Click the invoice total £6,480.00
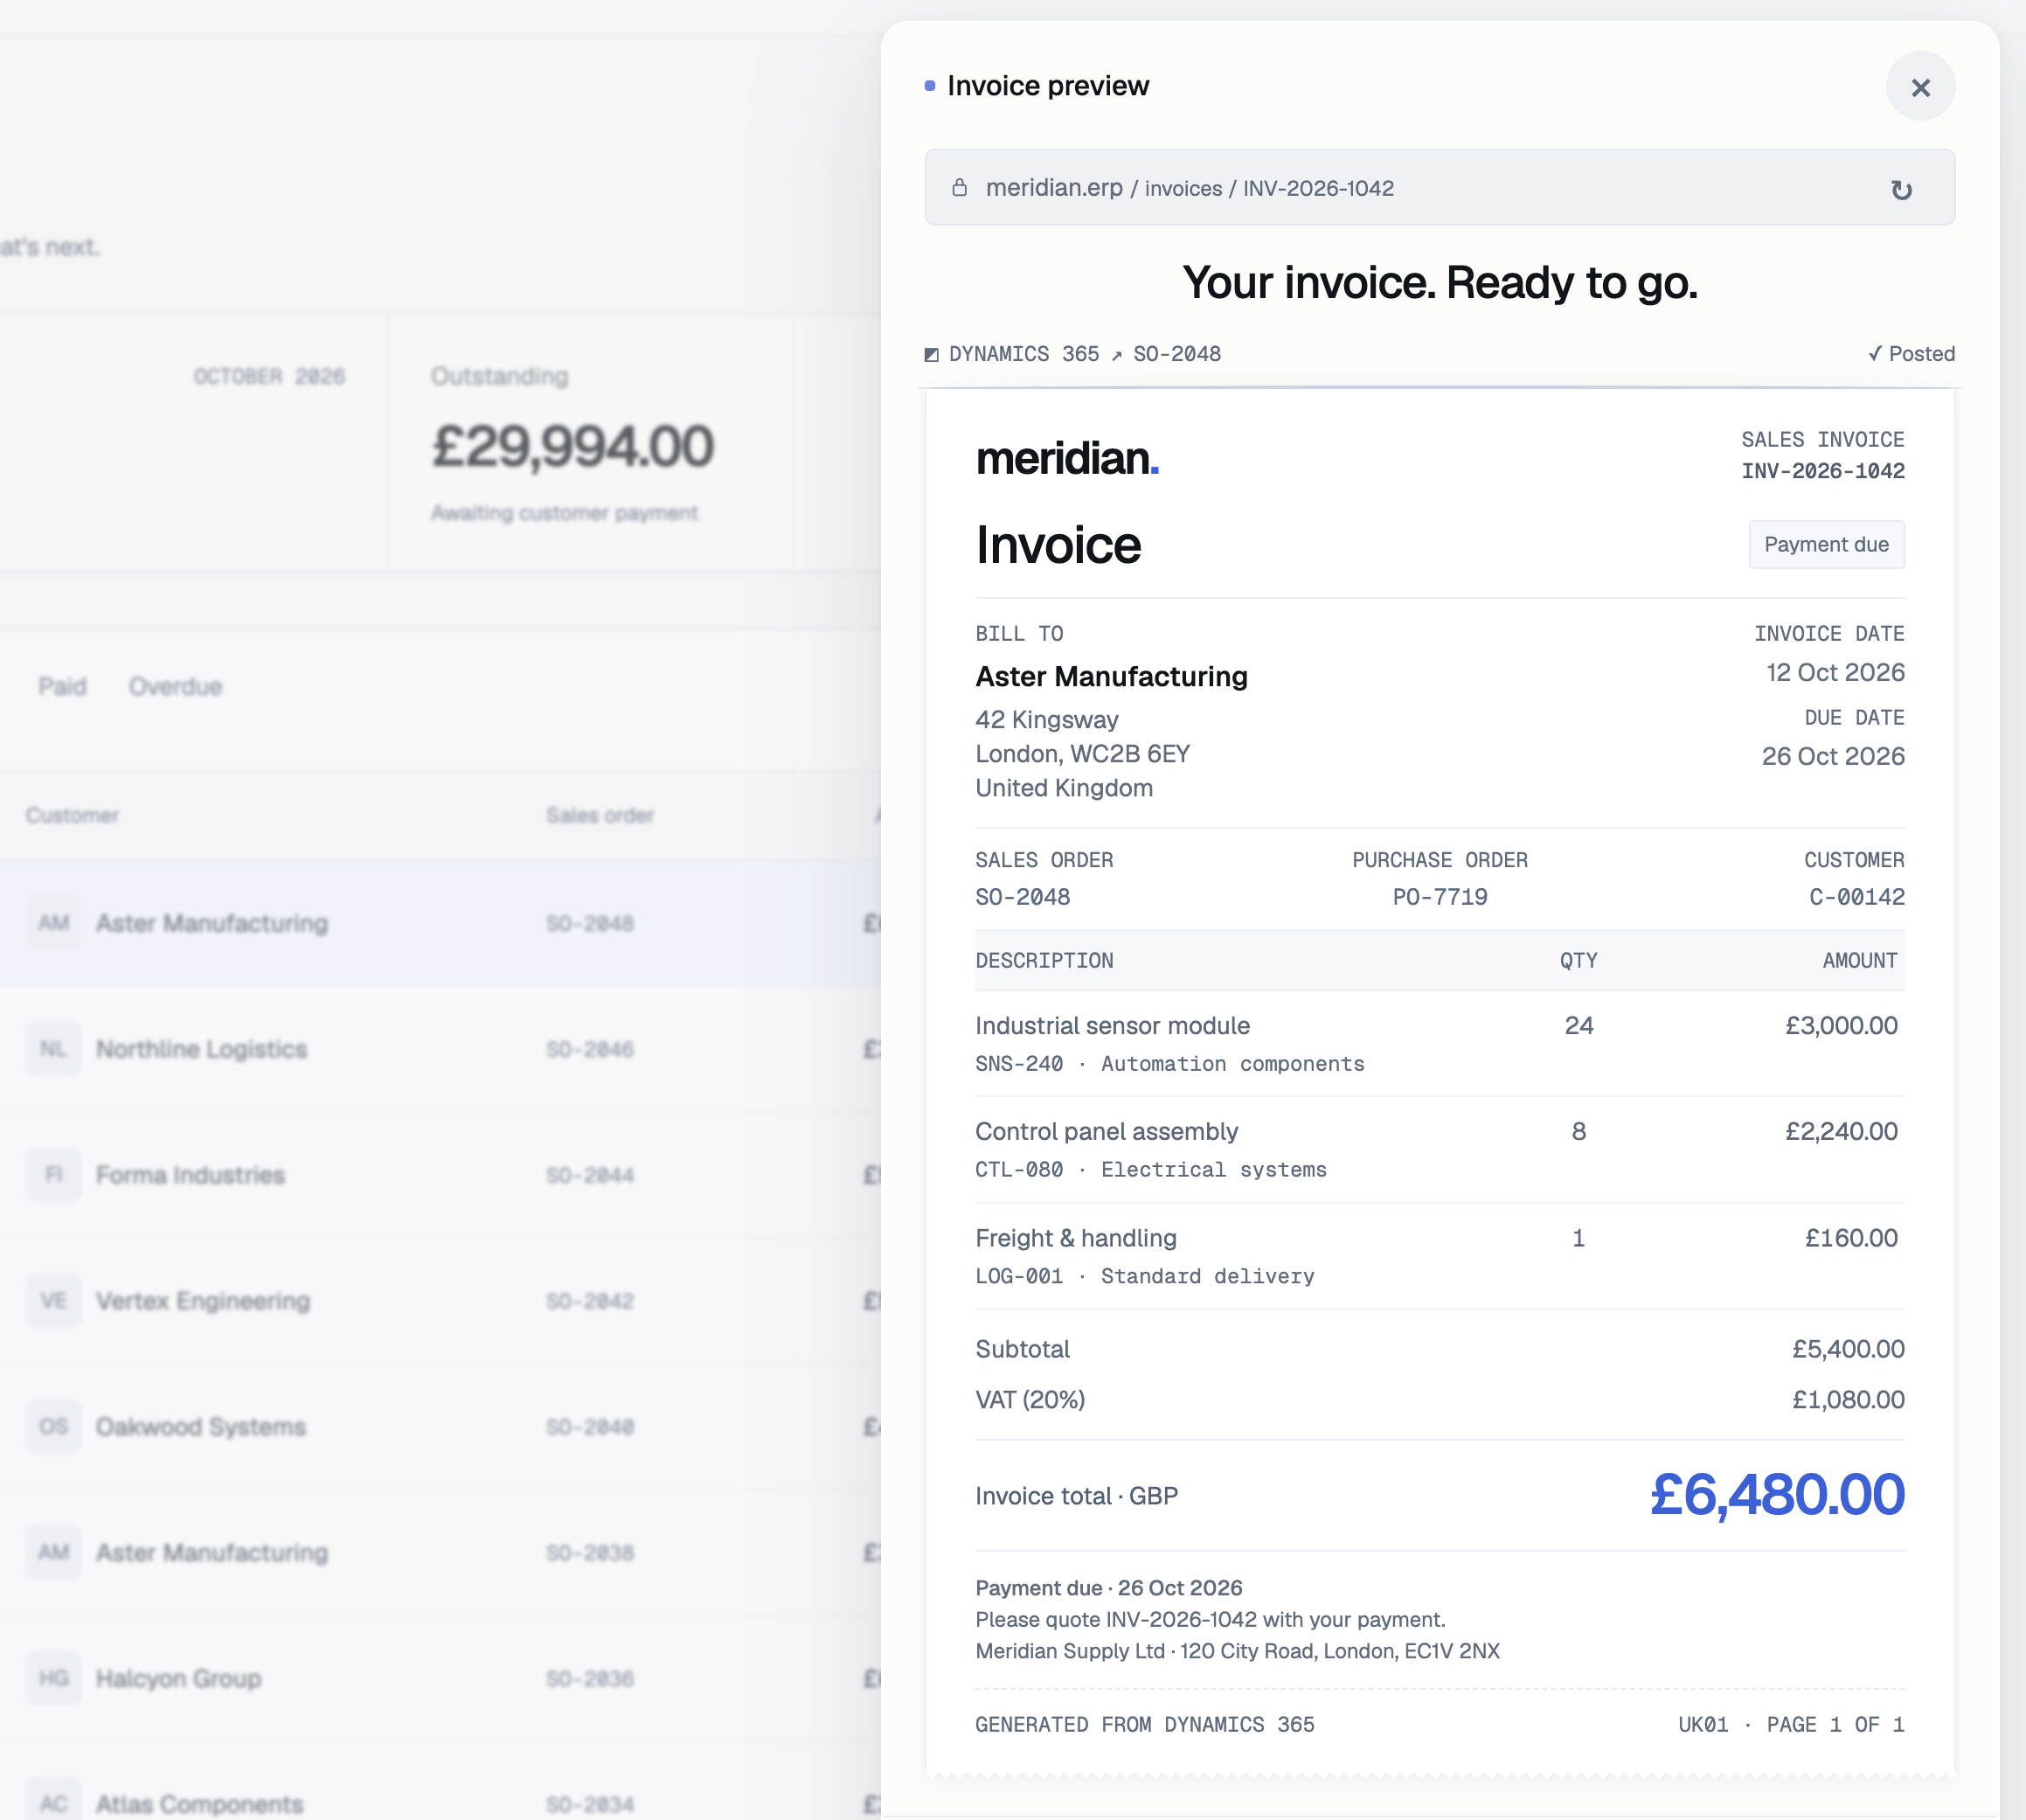Screen dimensions: 2026x1820 pyautogui.click(x=1777, y=1495)
